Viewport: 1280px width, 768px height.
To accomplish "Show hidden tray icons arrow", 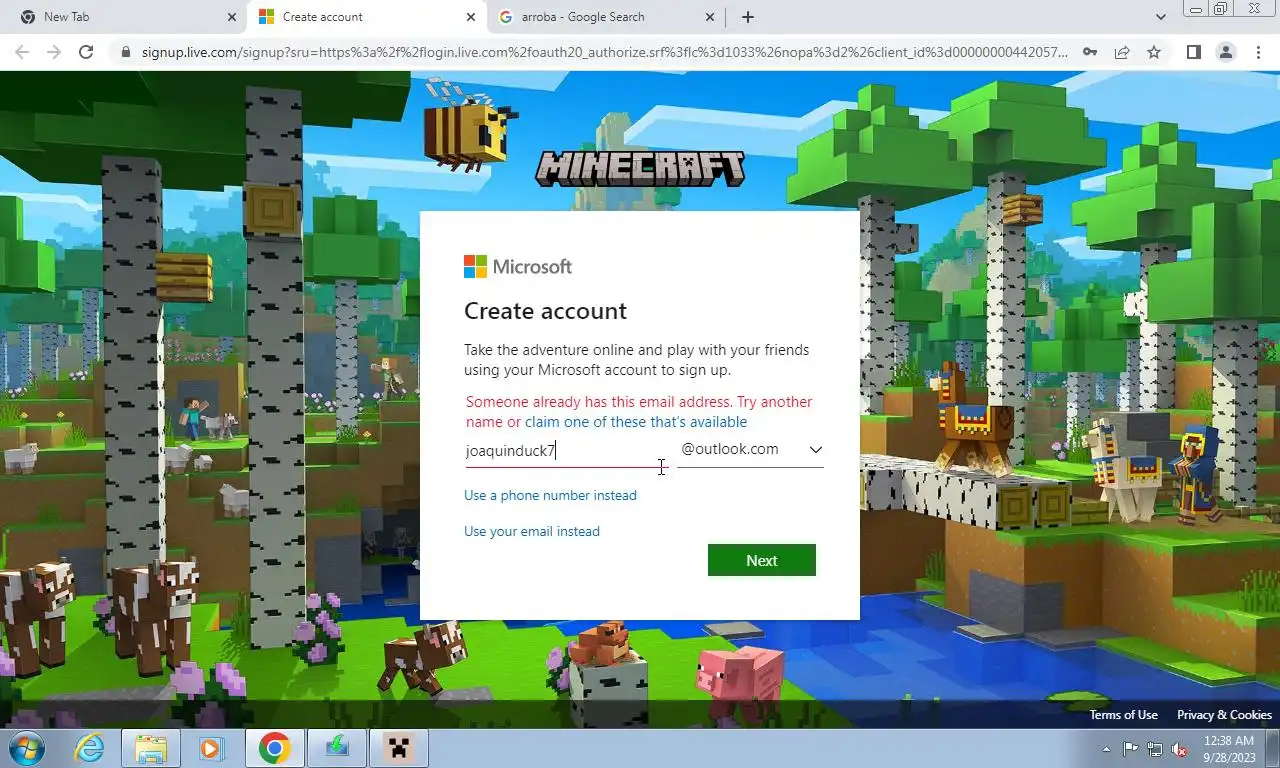I will pyautogui.click(x=1106, y=749).
